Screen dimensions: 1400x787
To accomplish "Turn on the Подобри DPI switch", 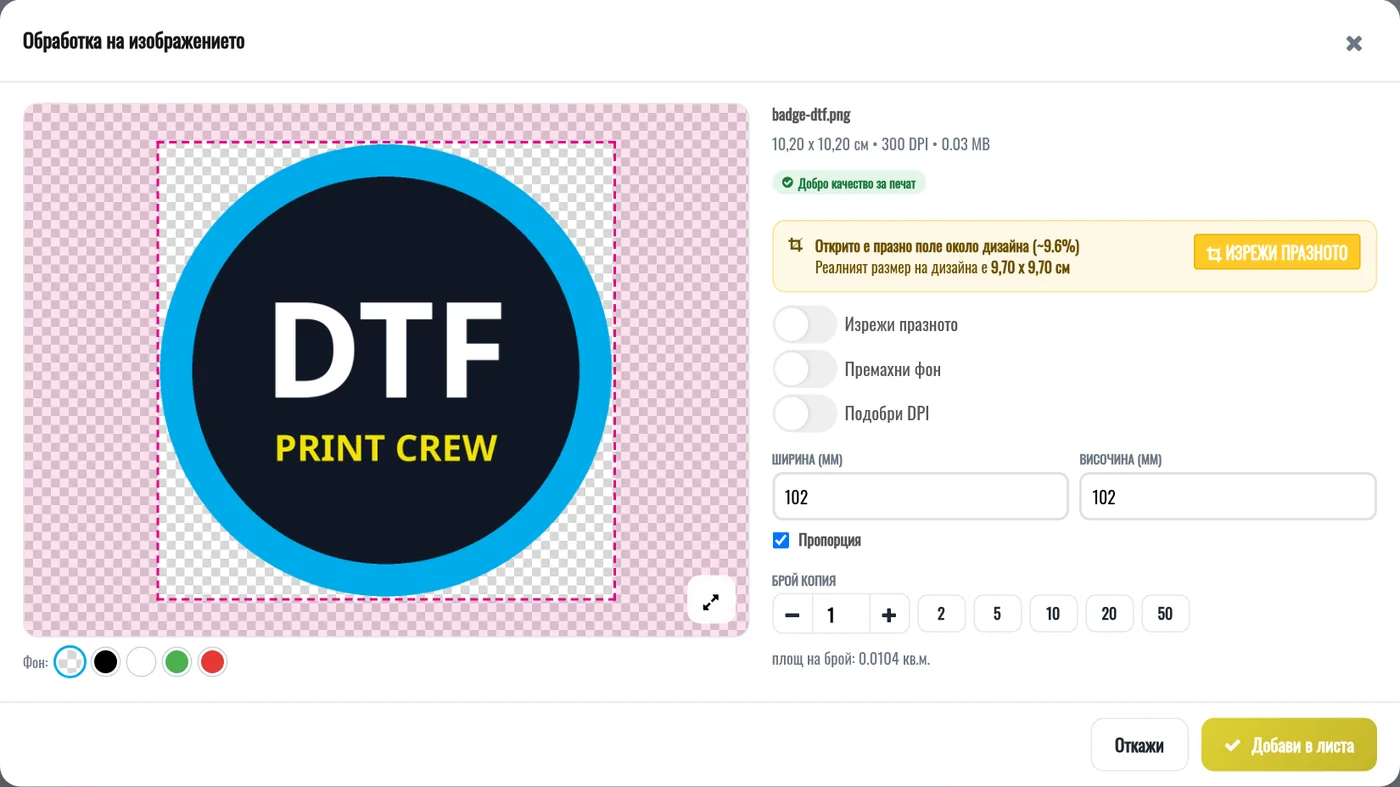I will pos(805,413).
